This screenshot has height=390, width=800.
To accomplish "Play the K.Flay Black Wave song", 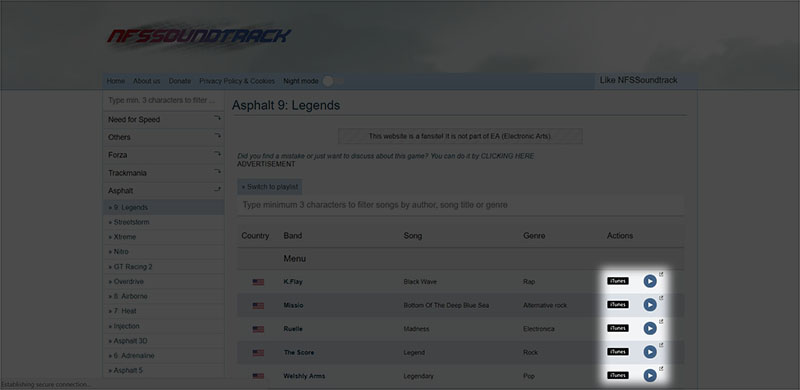I will pyautogui.click(x=649, y=281).
